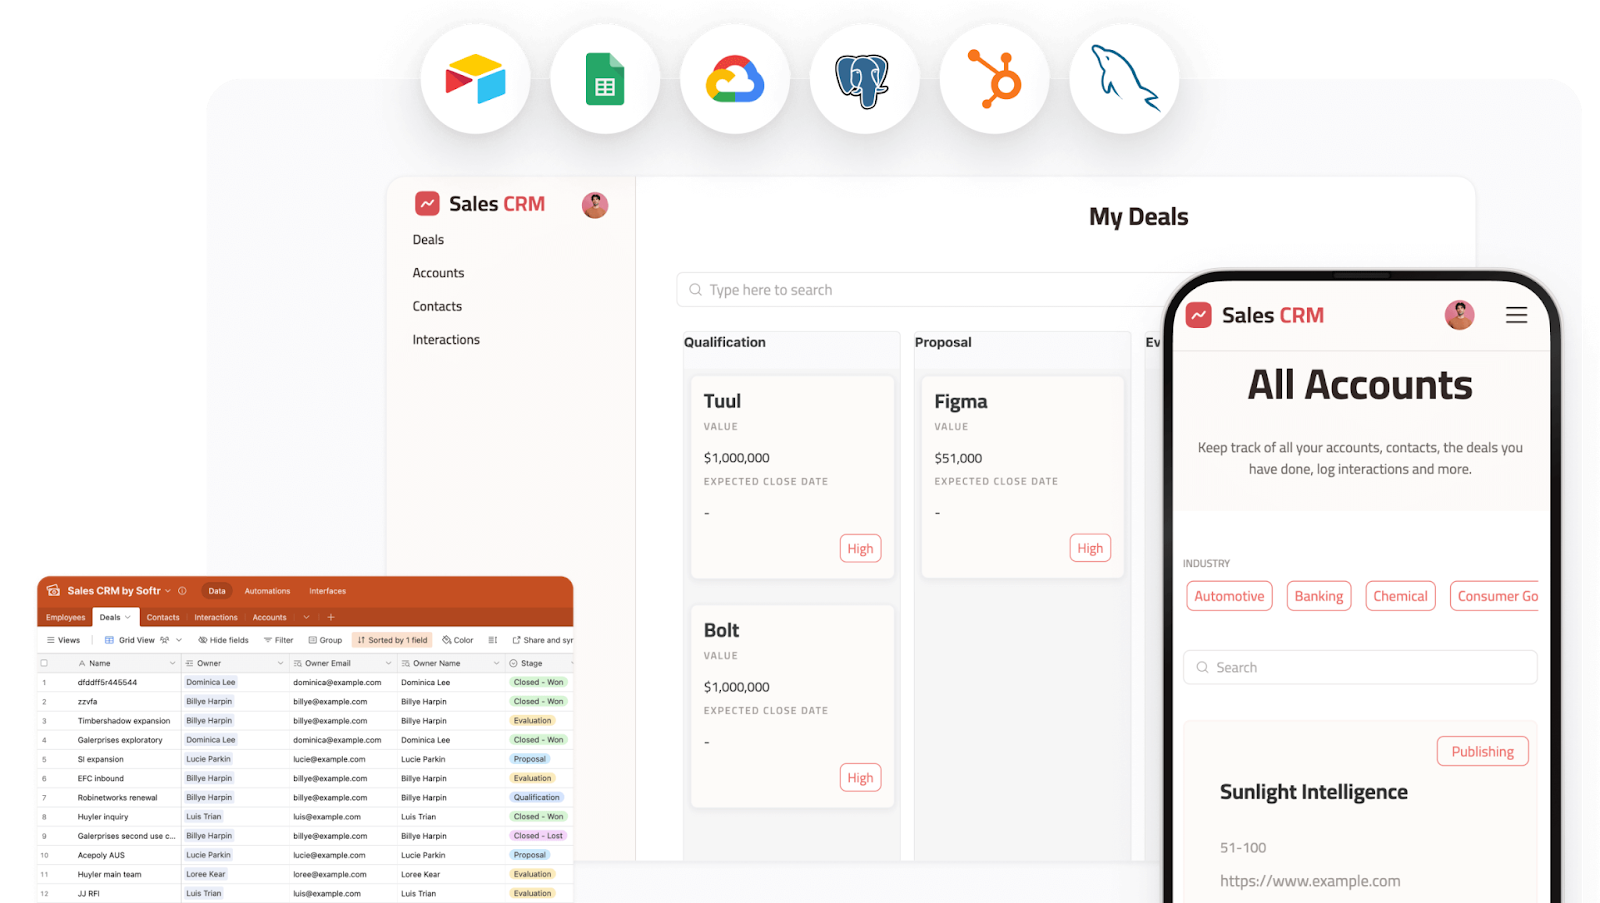Open Stage column header

tap(540, 663)
